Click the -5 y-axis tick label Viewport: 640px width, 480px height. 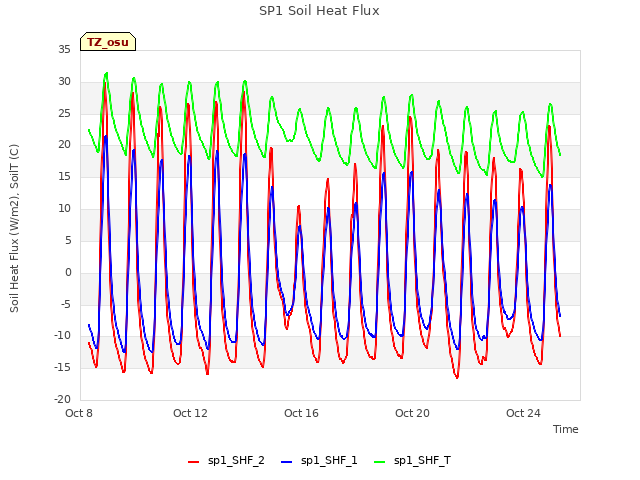click(66, 304)
